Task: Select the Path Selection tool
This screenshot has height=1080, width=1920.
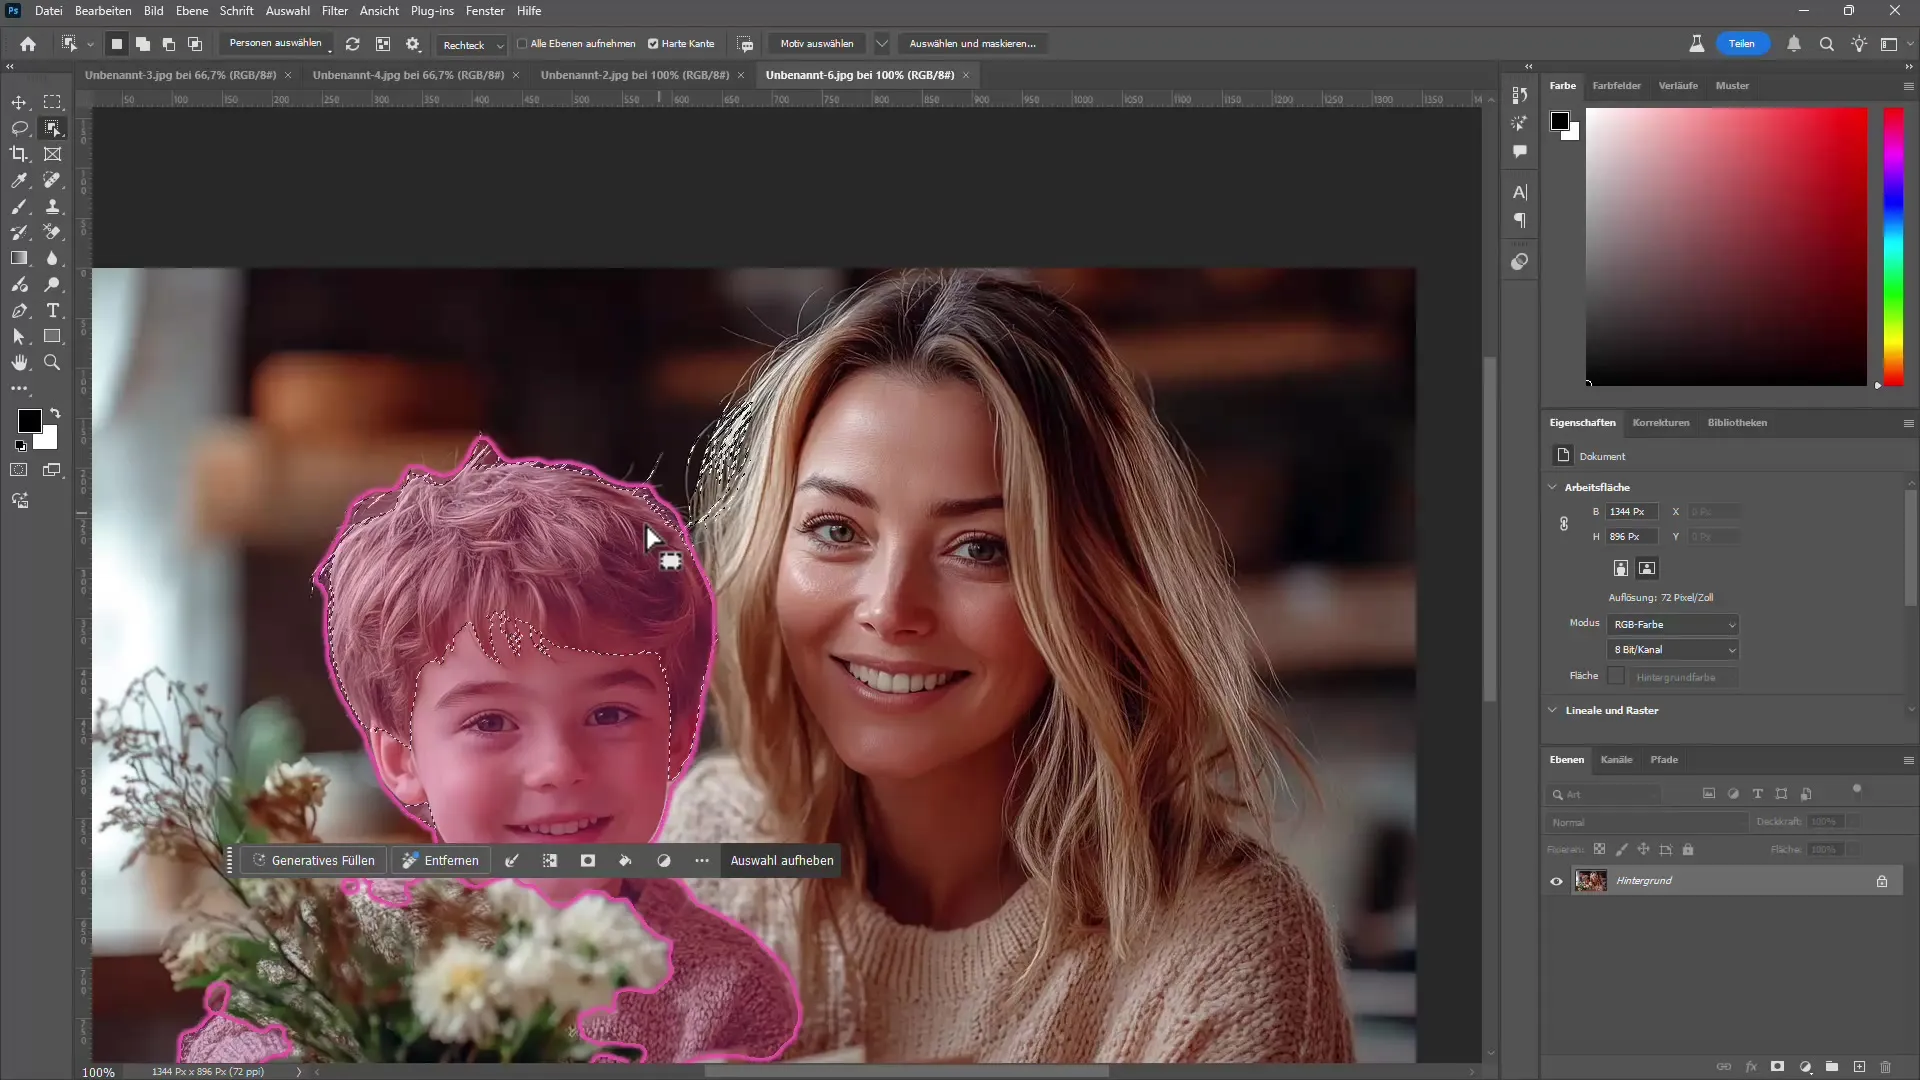Action: click(x=19, y=337)
